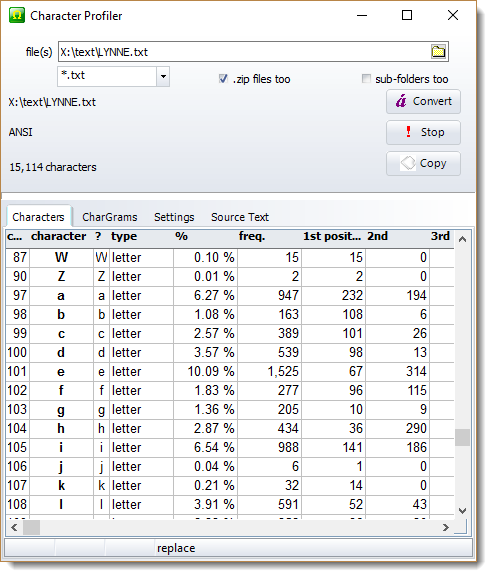Enable the sub-folders too checkbox

pos(366,79)
